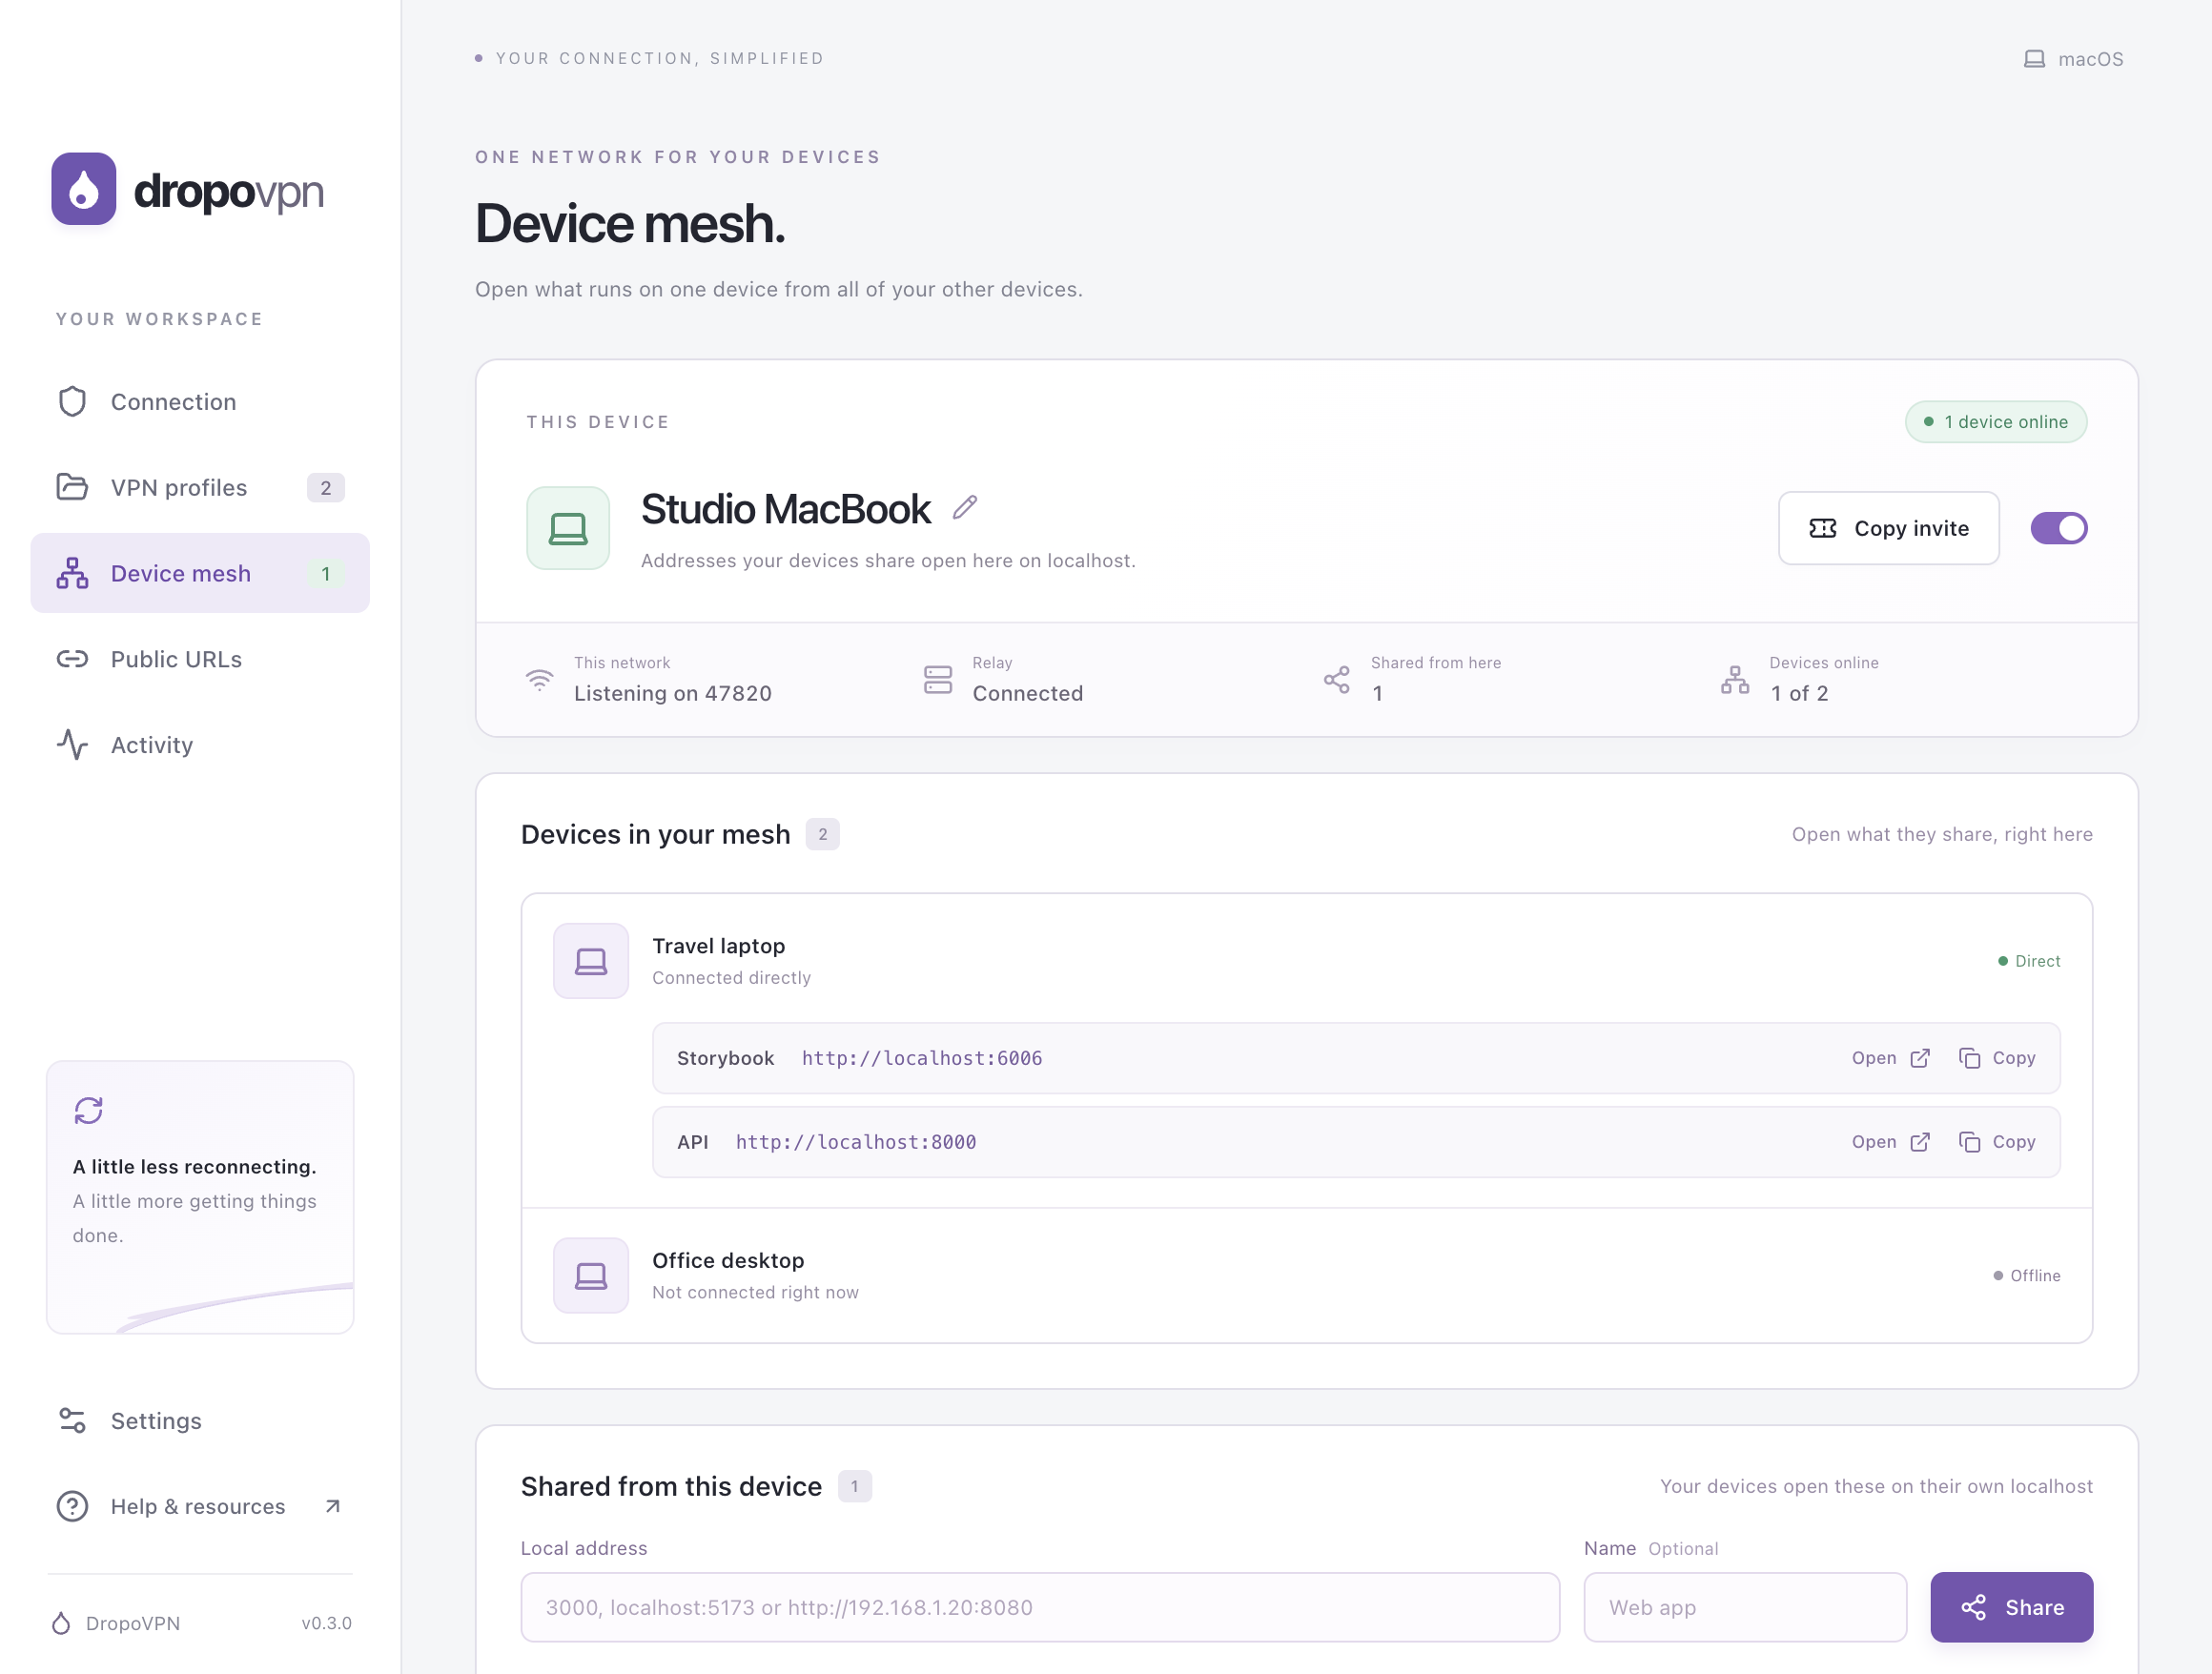Open the Connection page
Screen dimensions: 2212x1674
click(200, 402)
